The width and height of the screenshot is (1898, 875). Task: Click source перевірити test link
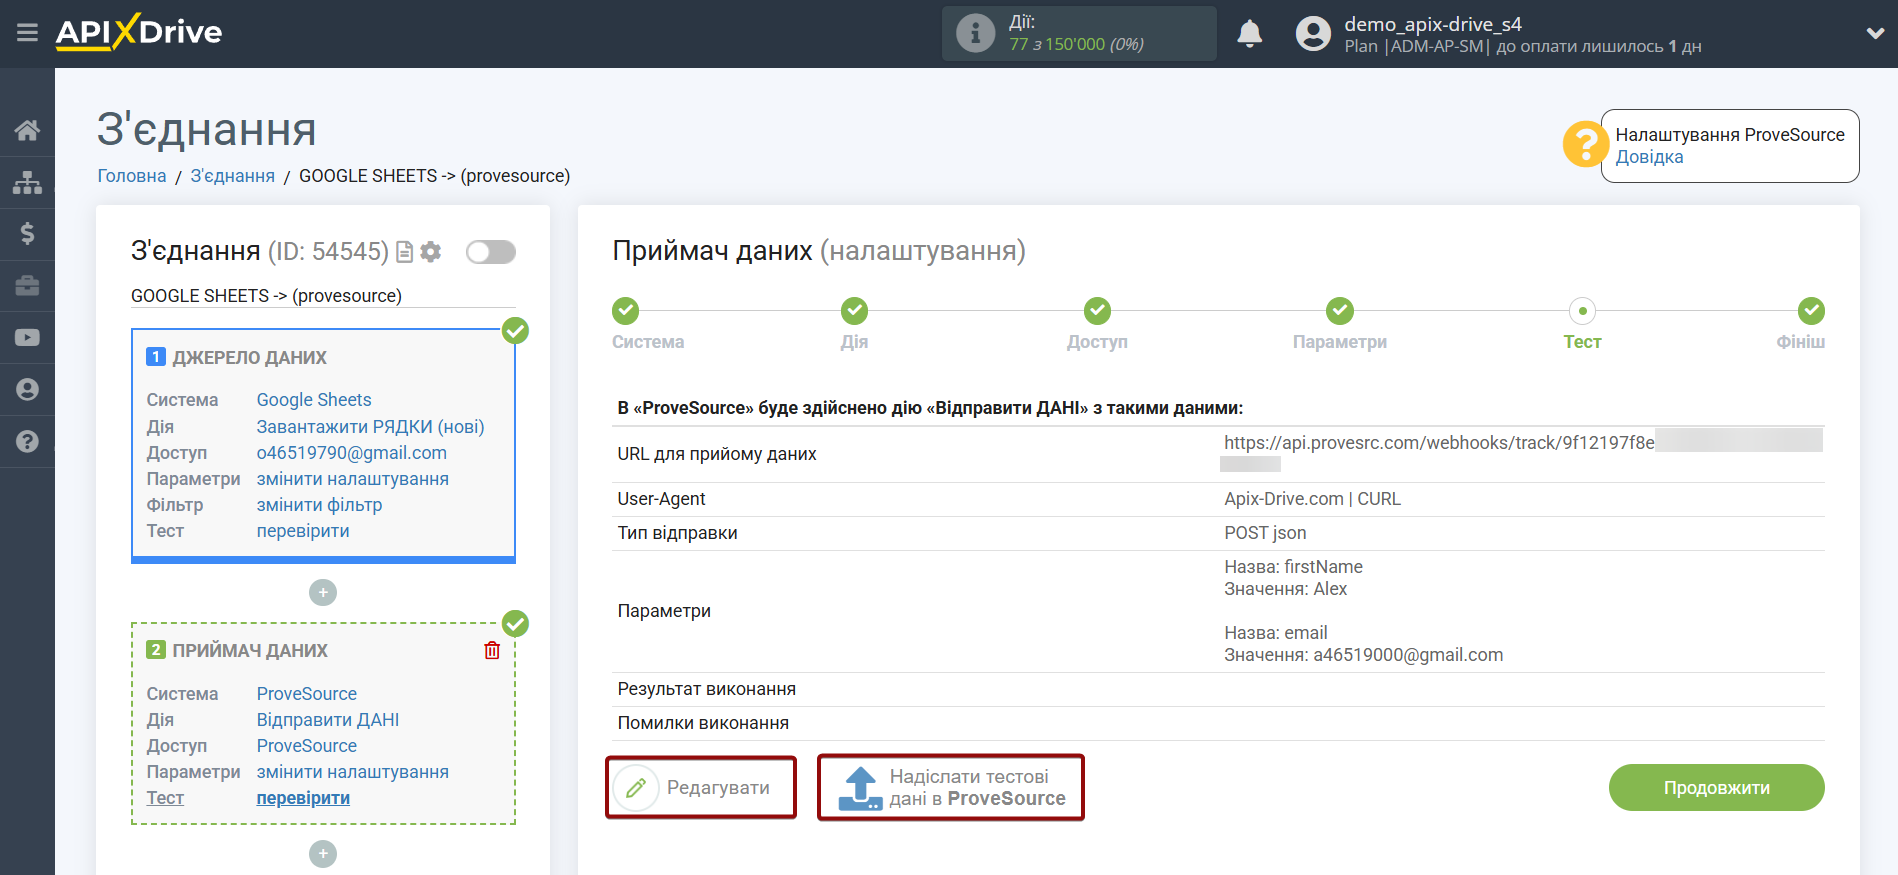click(303, 531)
